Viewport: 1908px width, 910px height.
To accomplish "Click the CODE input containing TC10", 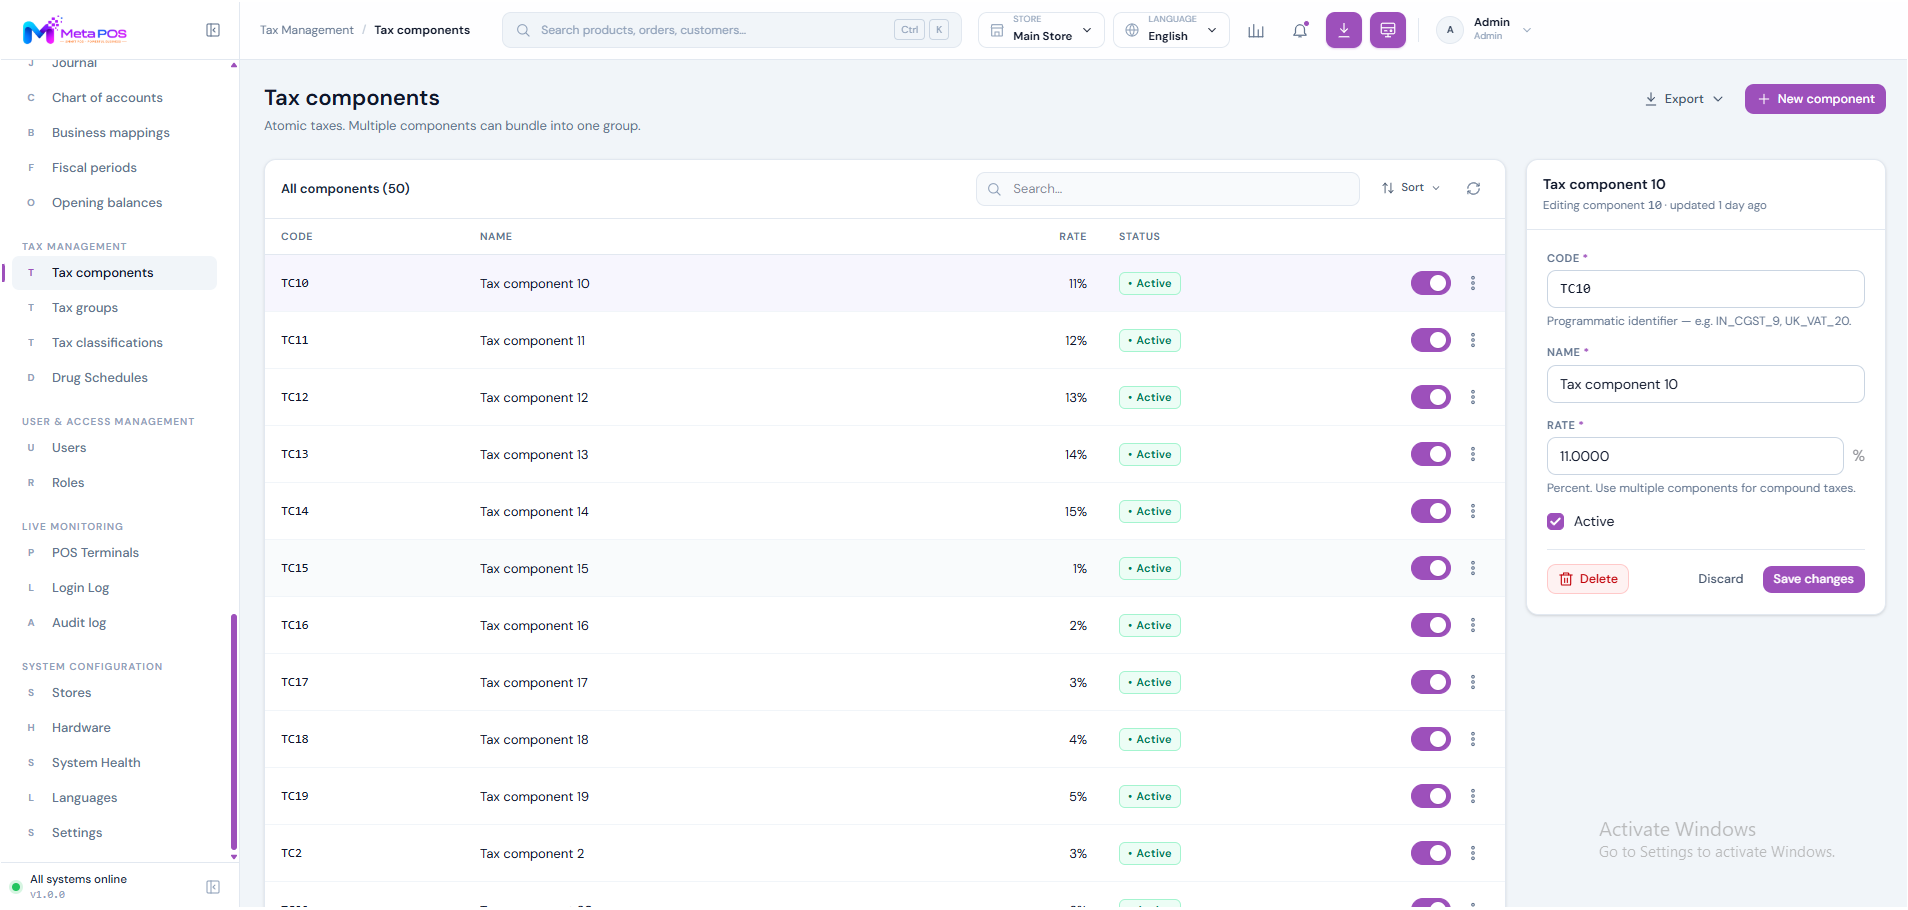I will [1705, 289].
